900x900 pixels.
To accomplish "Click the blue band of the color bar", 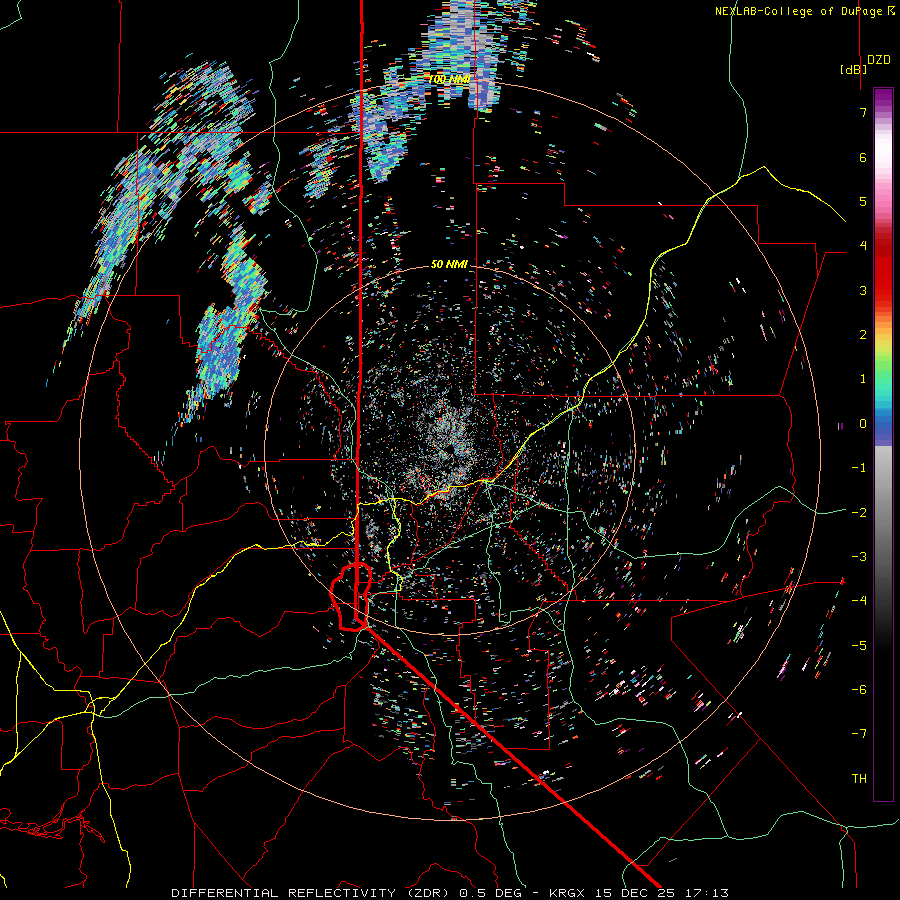I will tap(883, 425).
